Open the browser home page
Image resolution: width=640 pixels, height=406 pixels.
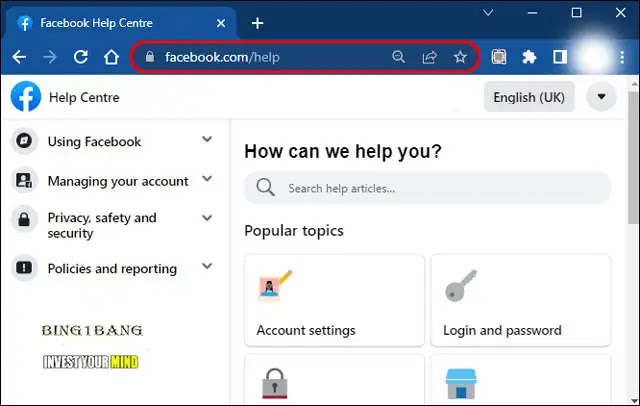(x=111, y=57)
